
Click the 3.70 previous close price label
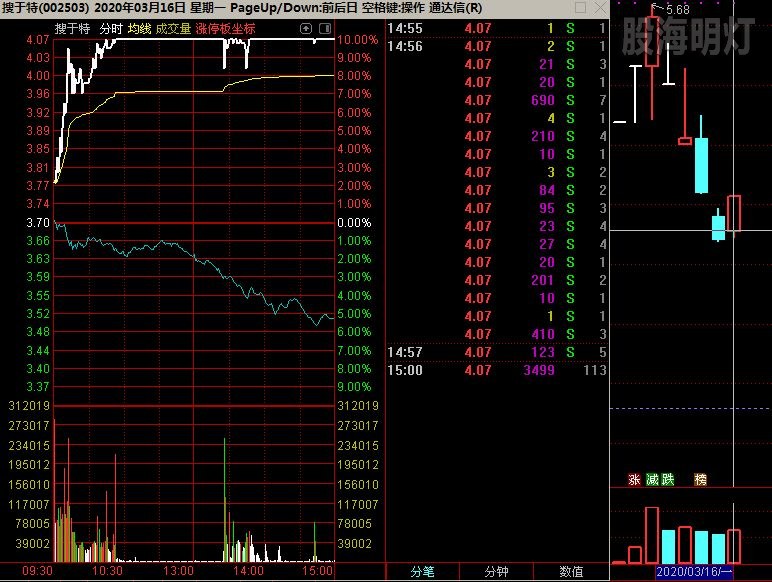(38, 223)
